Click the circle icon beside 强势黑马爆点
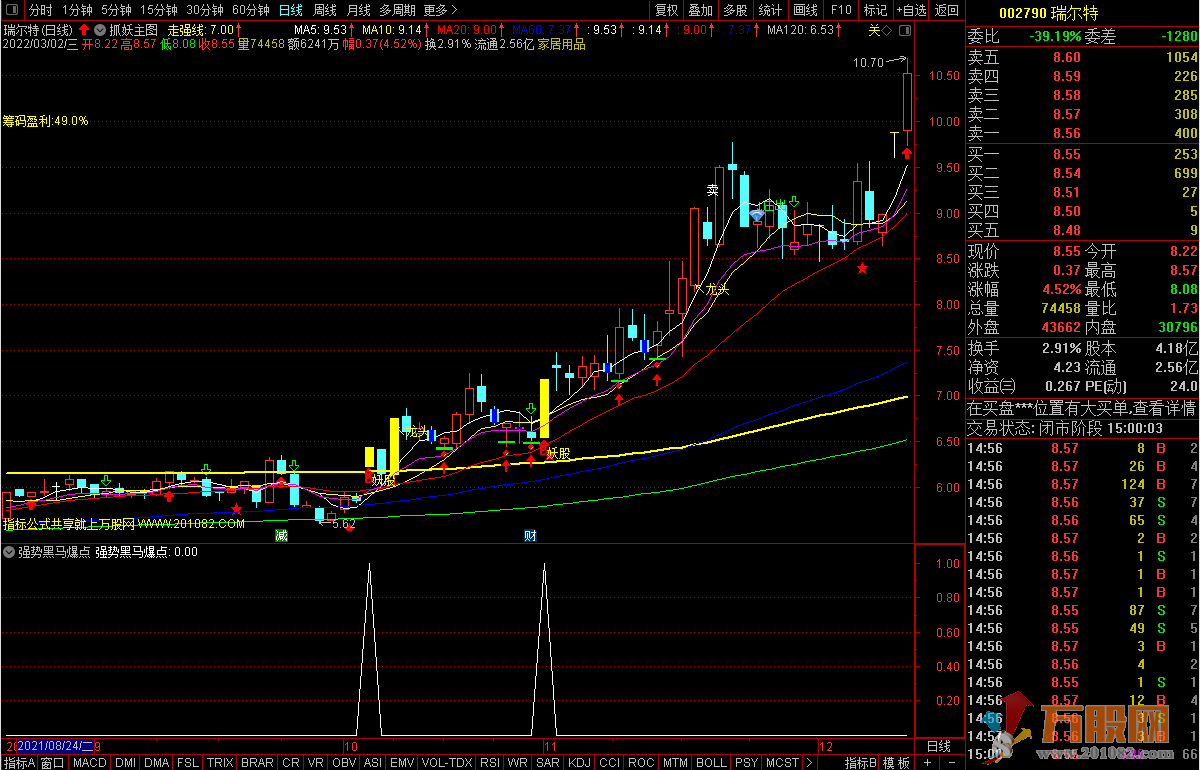Screen dimensions: 1200x770 tap(9, 552)
